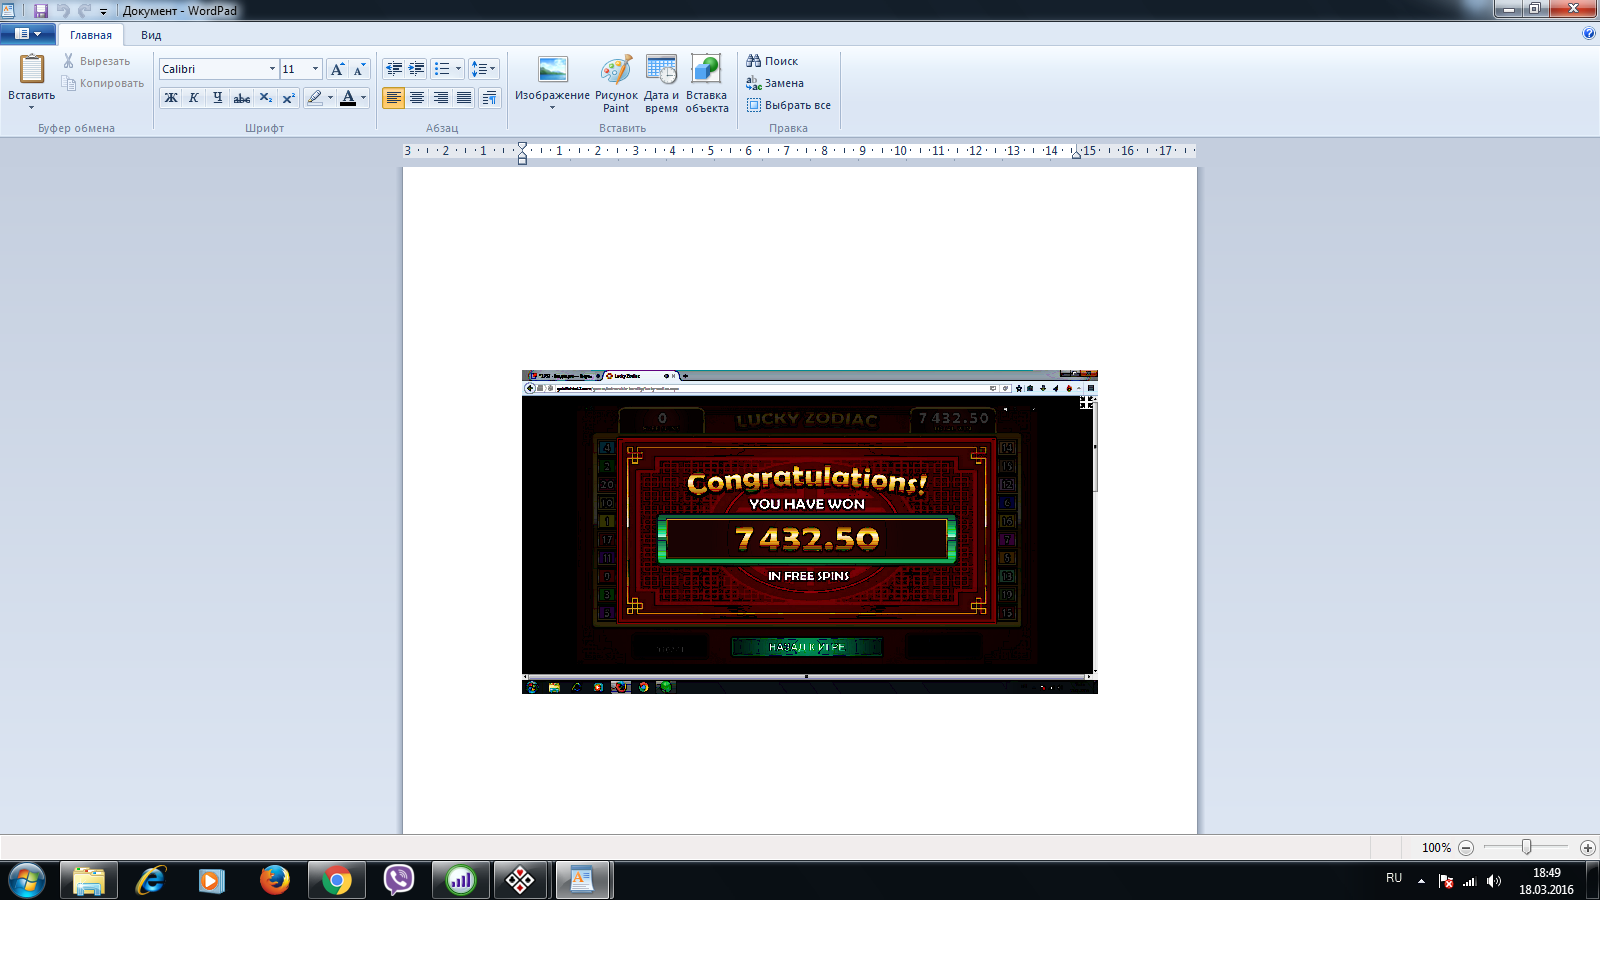
Task: Open the font size dropdown showing 11
Action: pyautogui.click(x=315, y=69)
